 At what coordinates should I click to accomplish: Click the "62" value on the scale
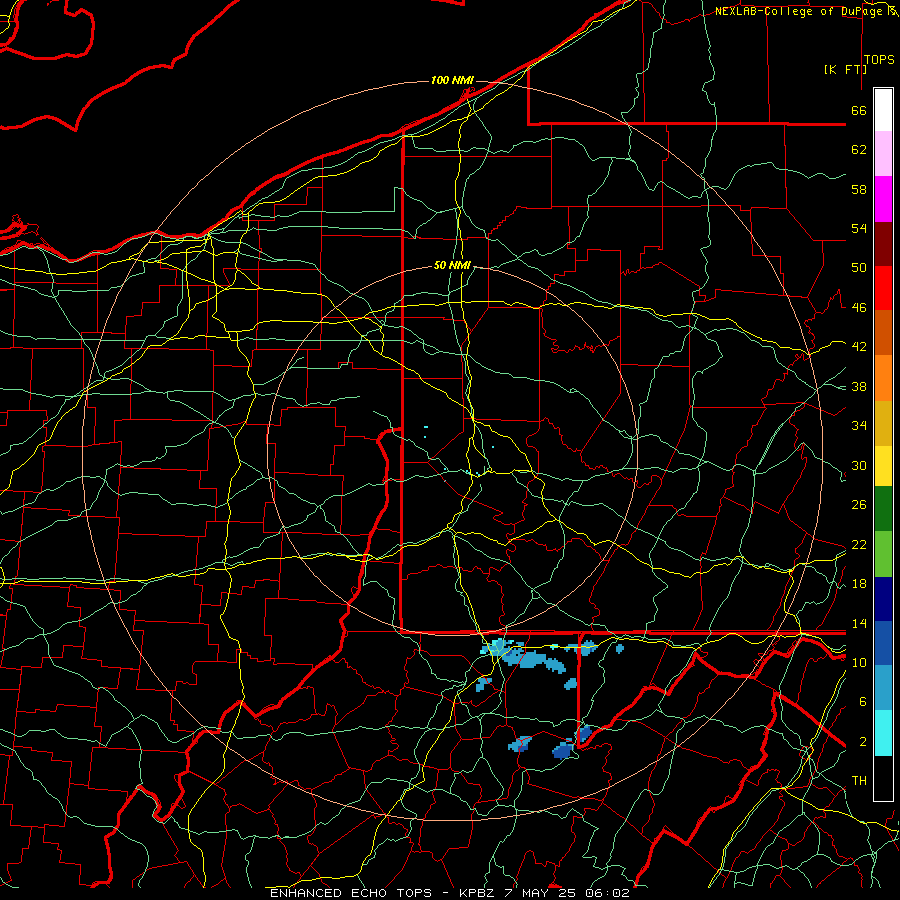859,150
